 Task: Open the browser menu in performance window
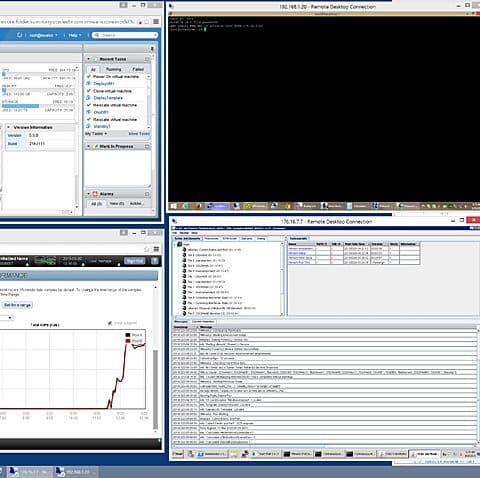[156, 249]
